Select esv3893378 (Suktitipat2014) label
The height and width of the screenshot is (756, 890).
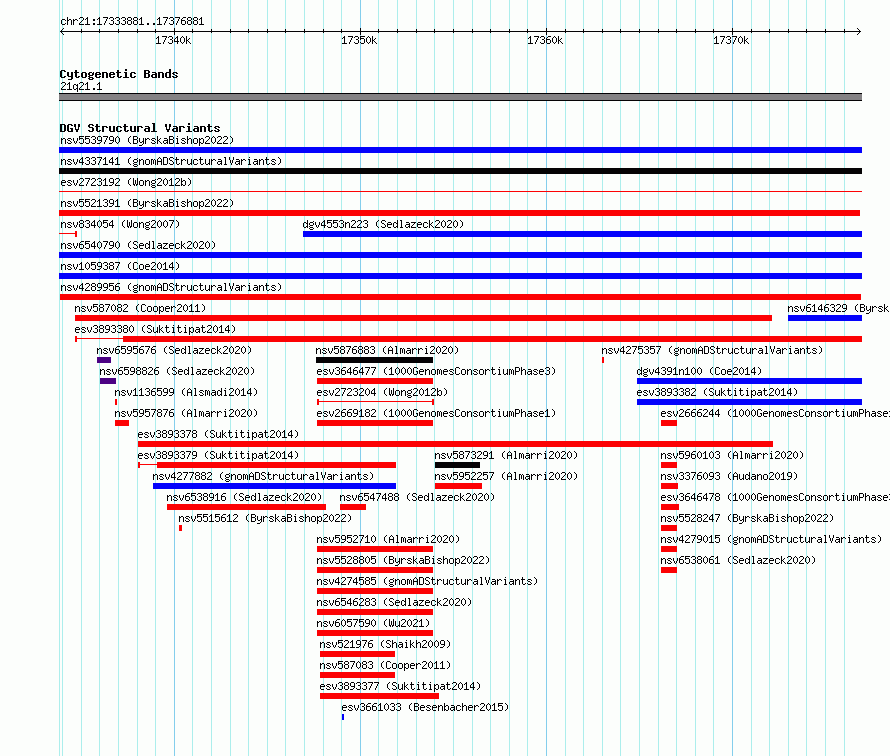pos(218,434)
